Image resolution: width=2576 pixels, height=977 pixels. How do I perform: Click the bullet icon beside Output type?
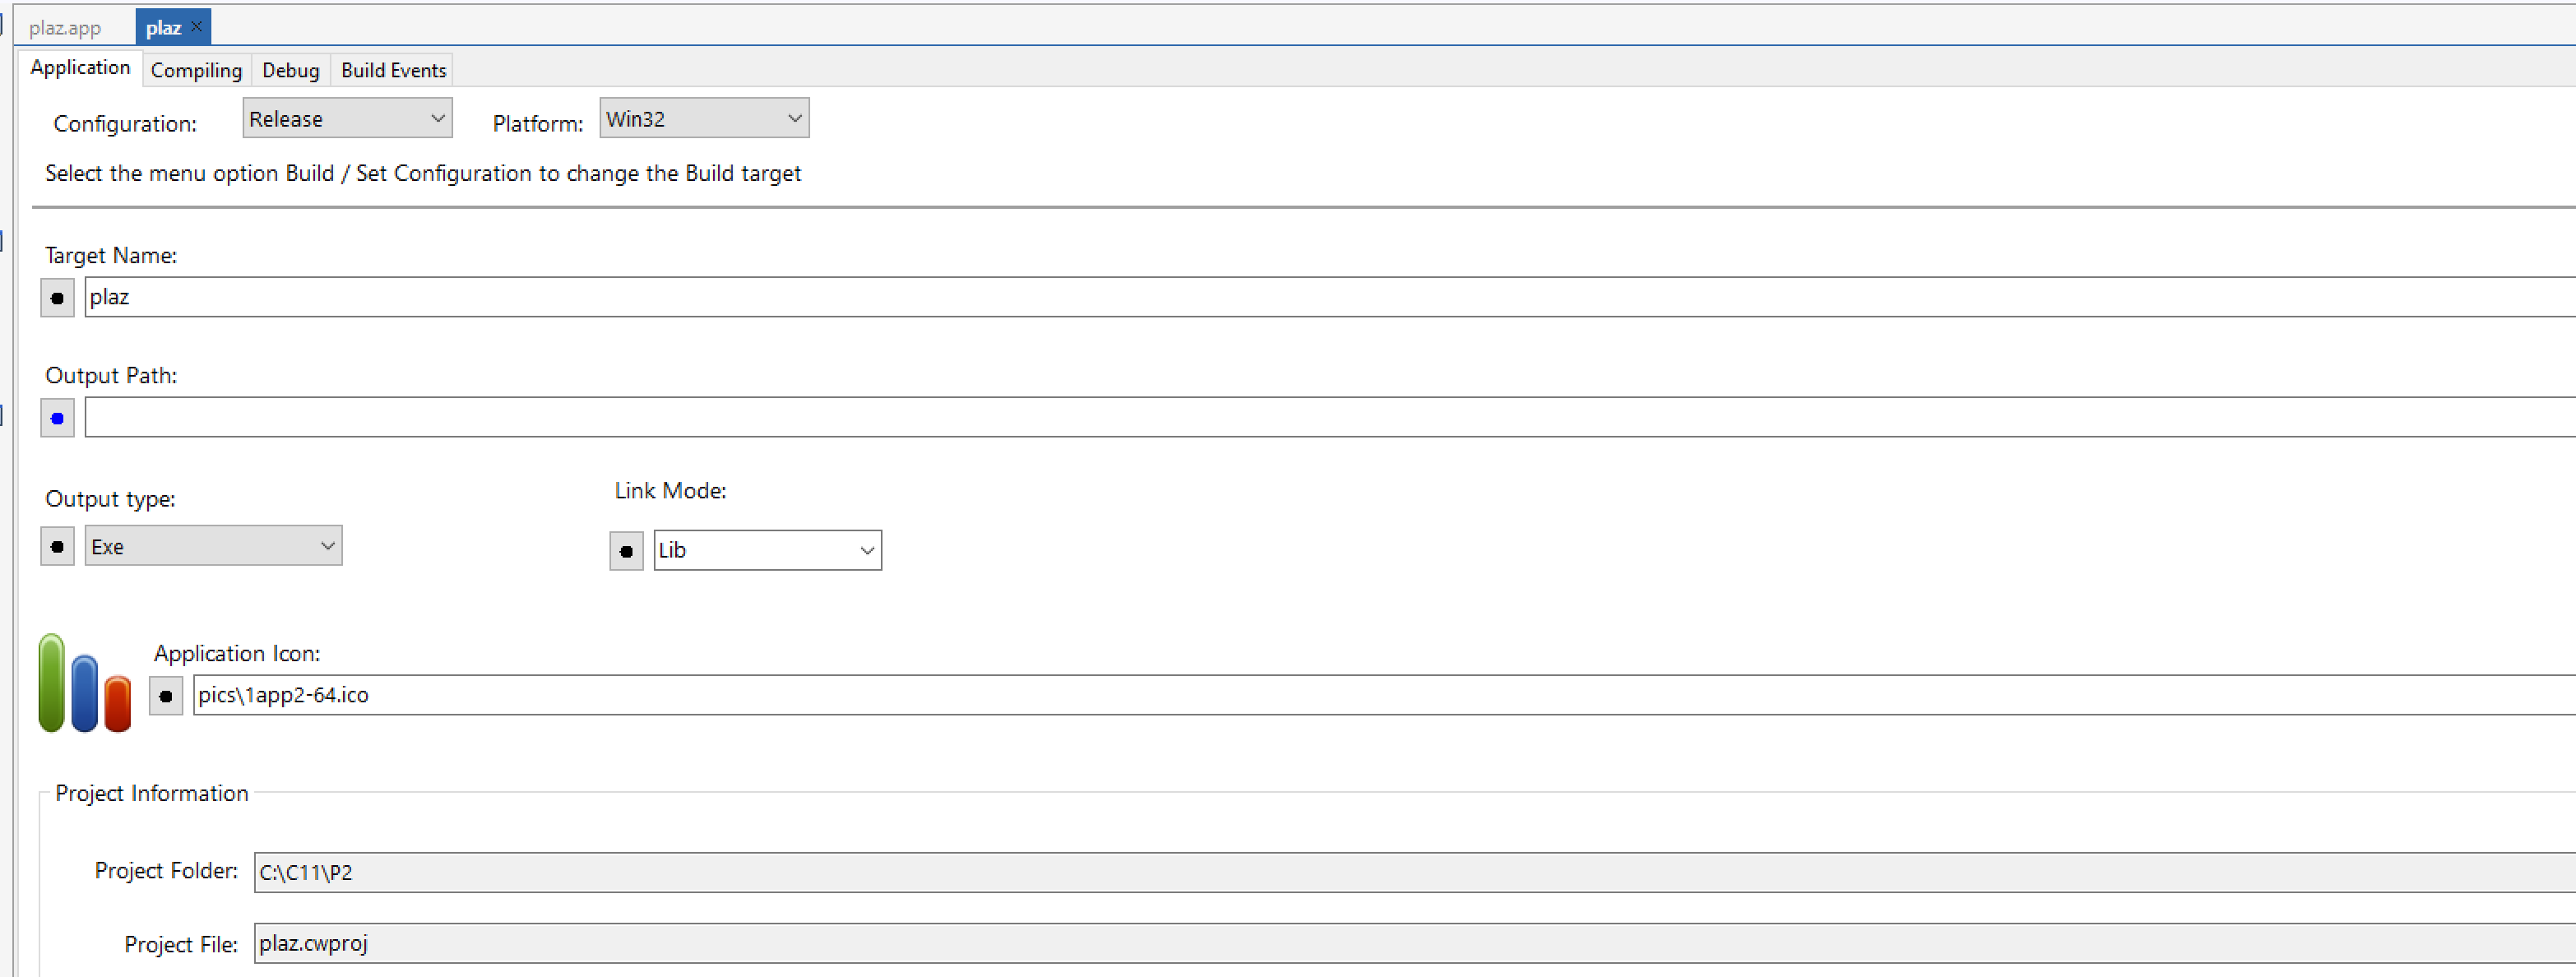coord(57,546)
